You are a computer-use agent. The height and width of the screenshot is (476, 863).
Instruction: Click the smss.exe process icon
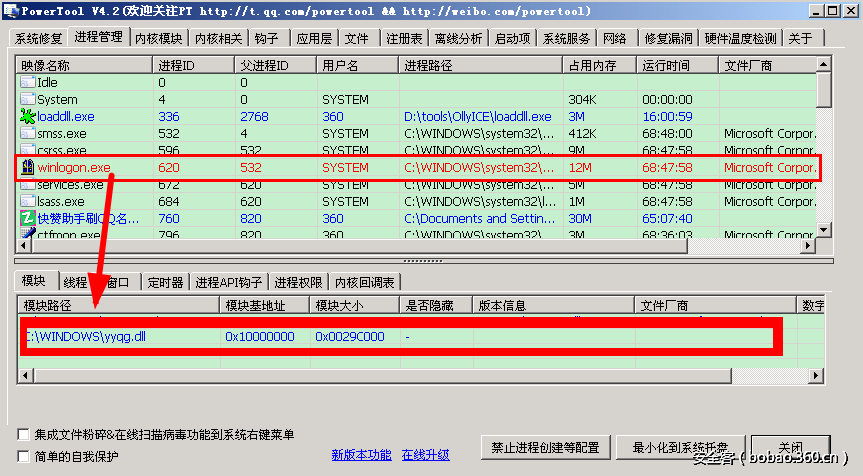click(27, 134)
